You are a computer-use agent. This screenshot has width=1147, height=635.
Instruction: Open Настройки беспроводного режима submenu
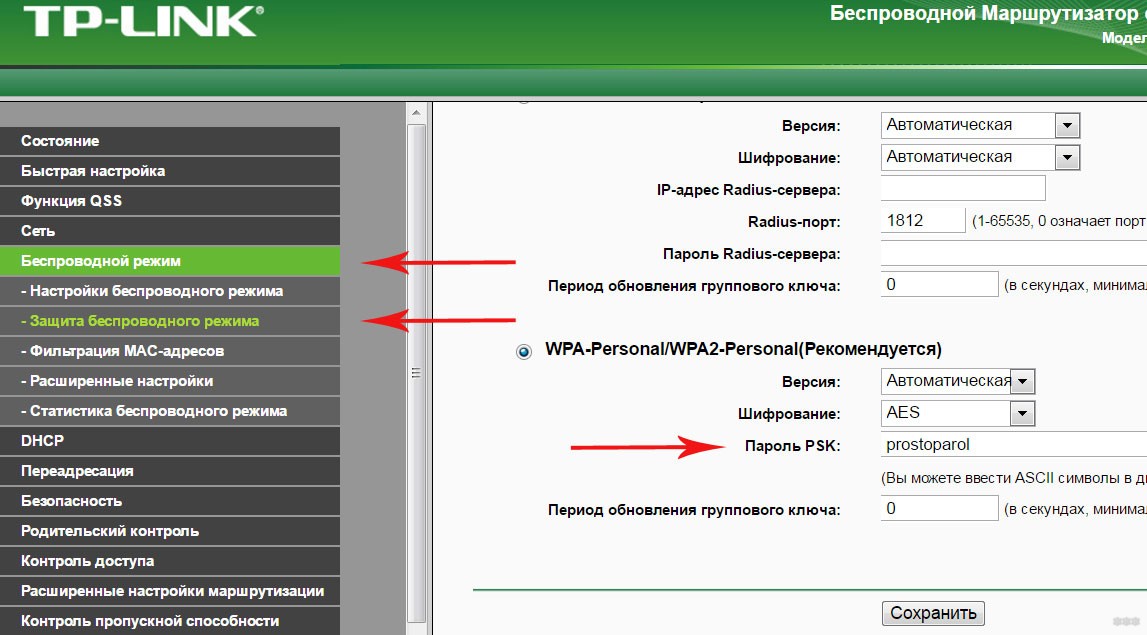point(170,290)
